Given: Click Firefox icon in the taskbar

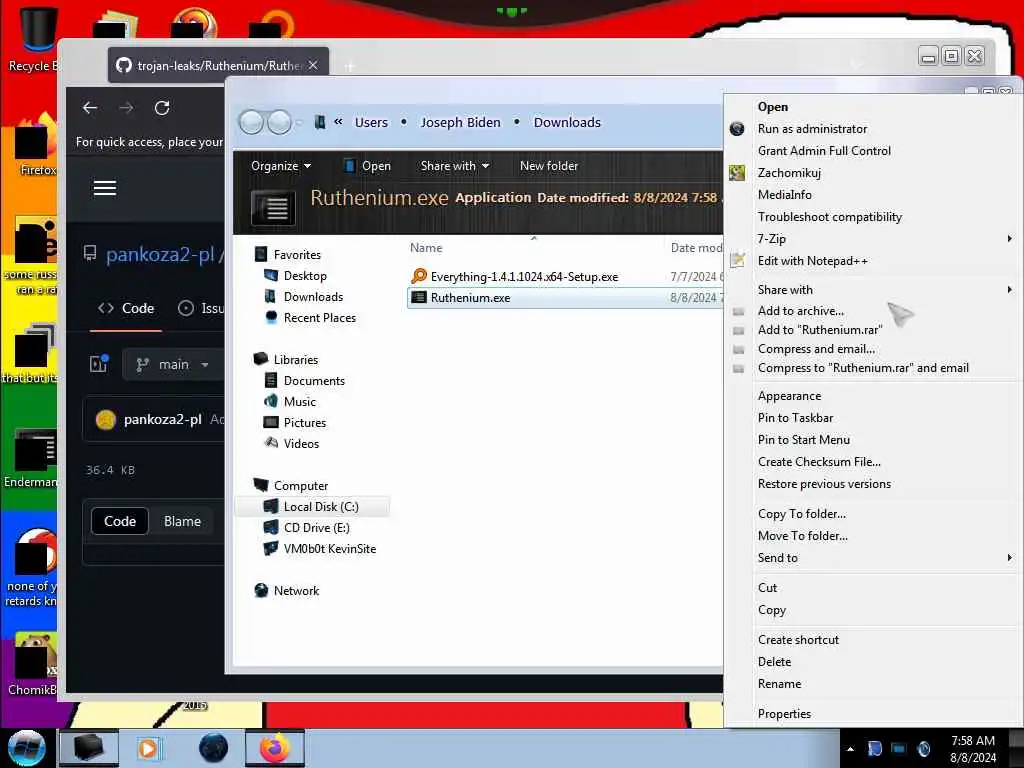Looking at the screenshot, I should (x=274, y=748).
